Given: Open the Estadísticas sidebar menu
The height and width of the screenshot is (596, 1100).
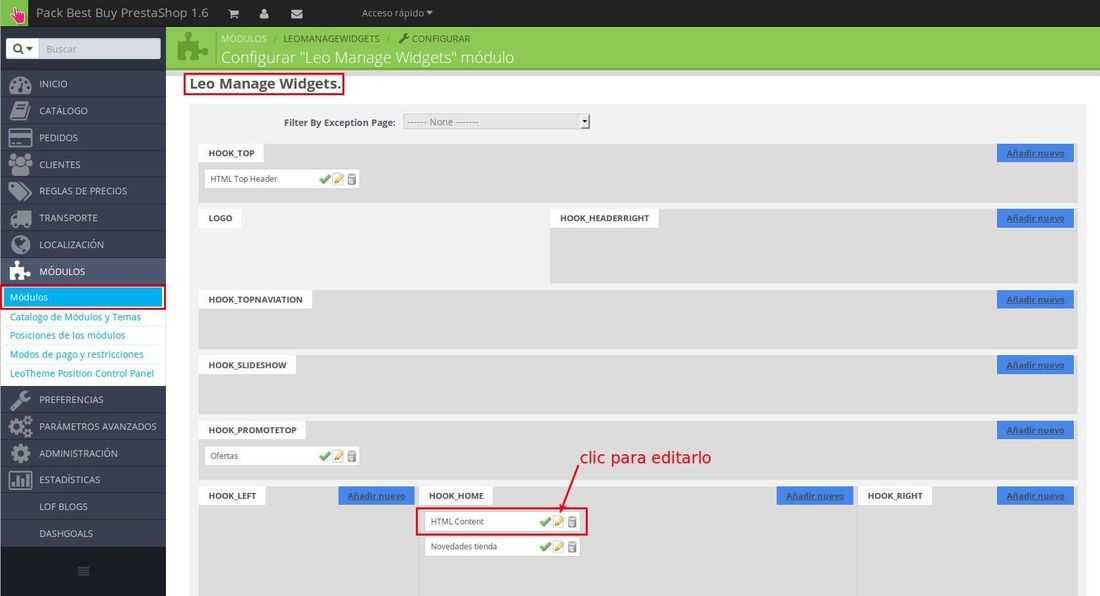Looking at the screenshot, I should pyautogui.click(x=83, y=480).
